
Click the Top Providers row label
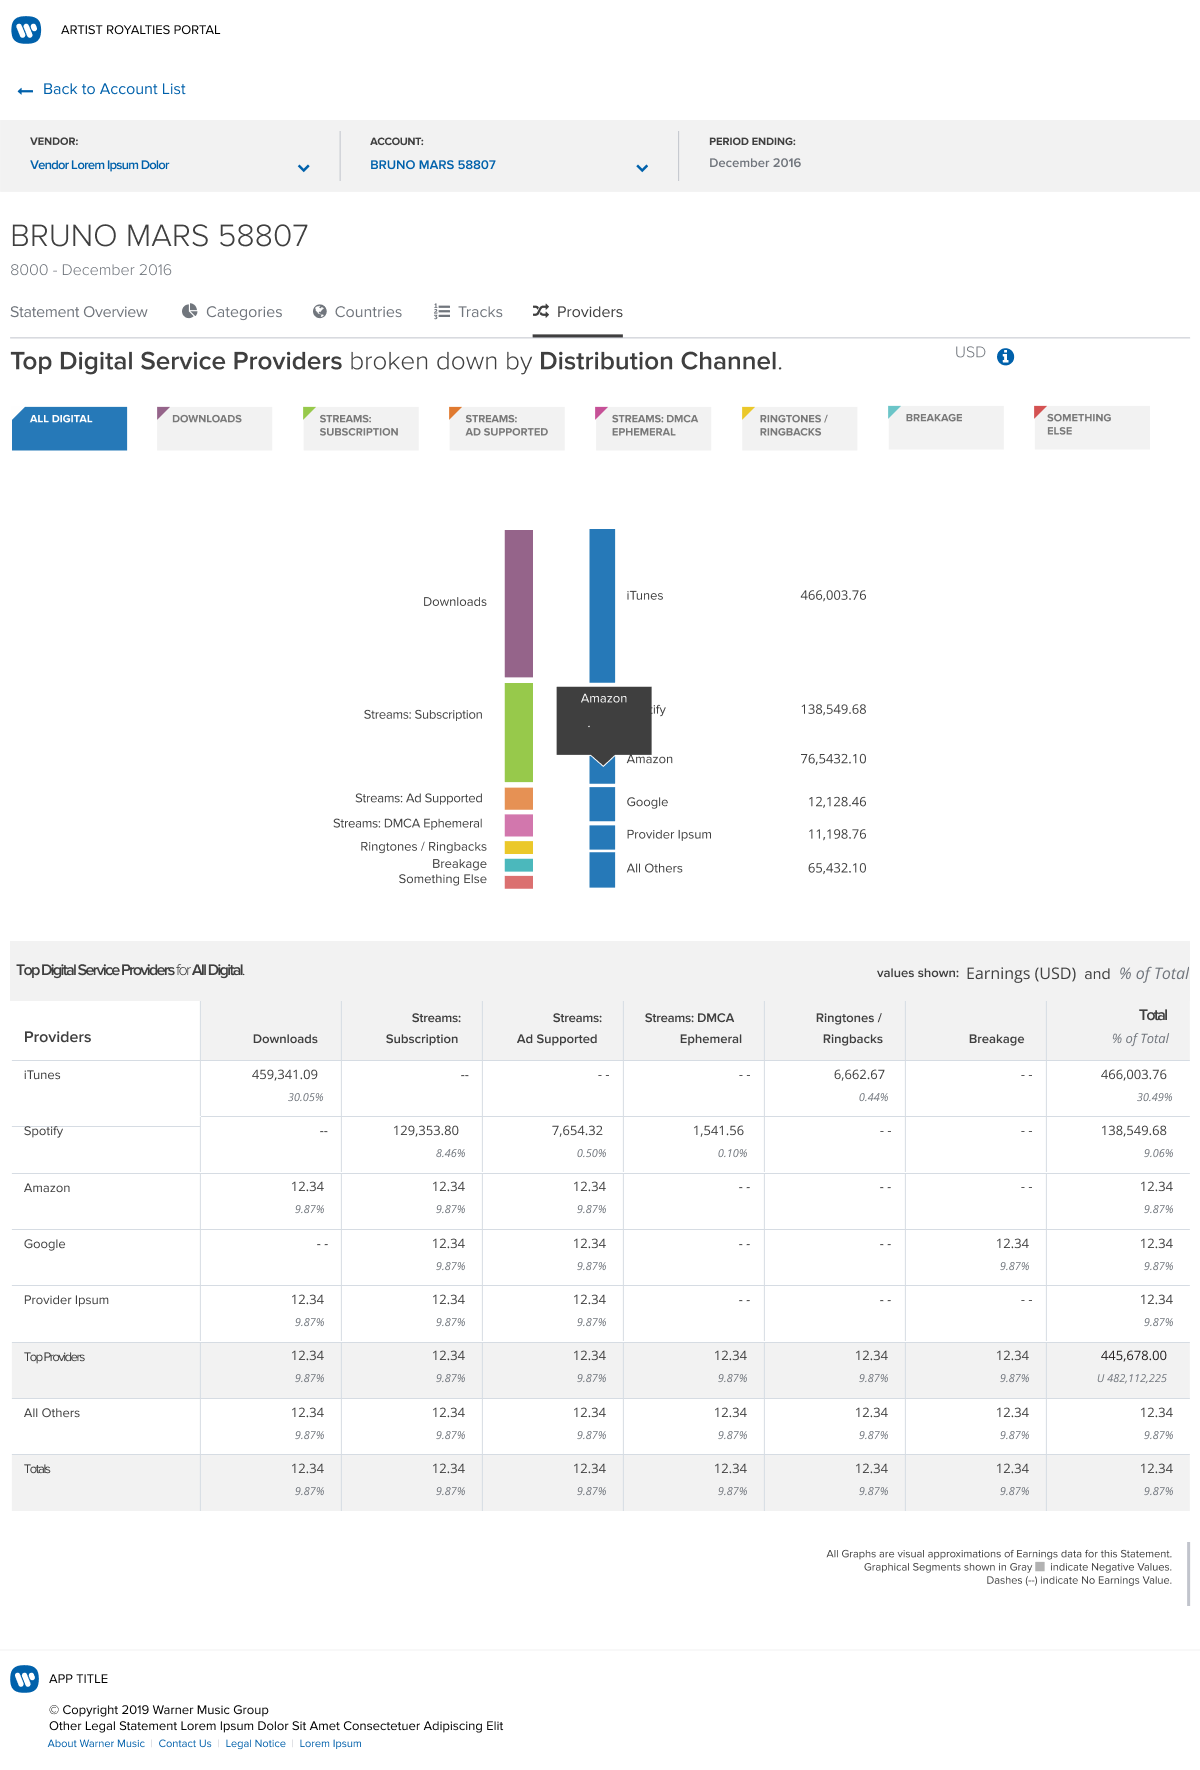coord(54,1357)
